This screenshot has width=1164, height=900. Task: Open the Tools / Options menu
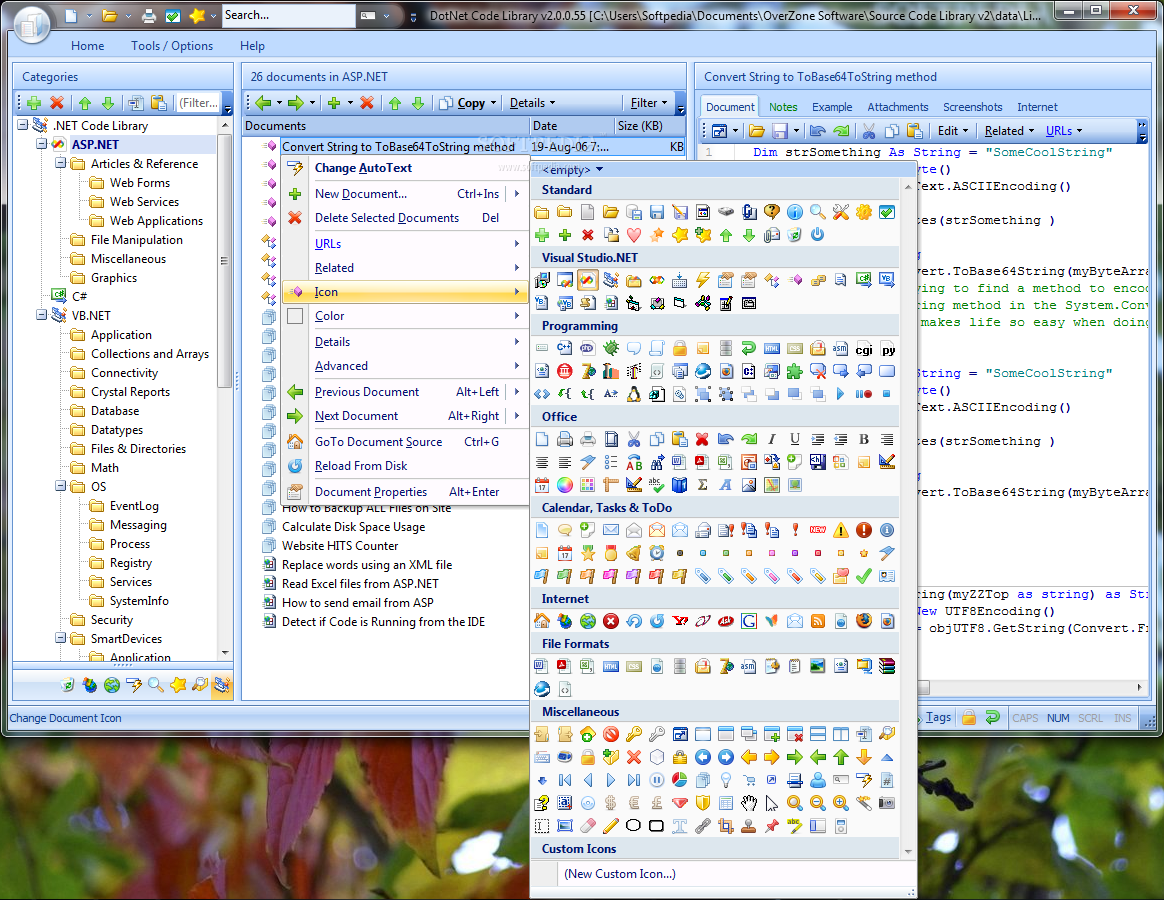coord(171,46)
